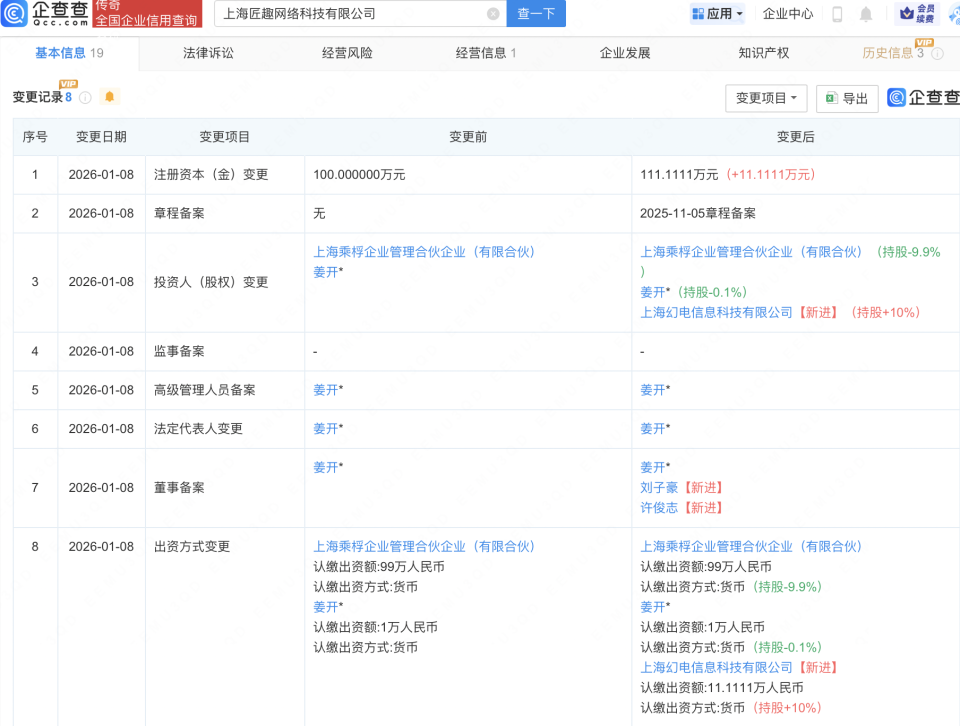
Task: Click the 会员续费 membership renewal icon
Action: tap(917, 13)
